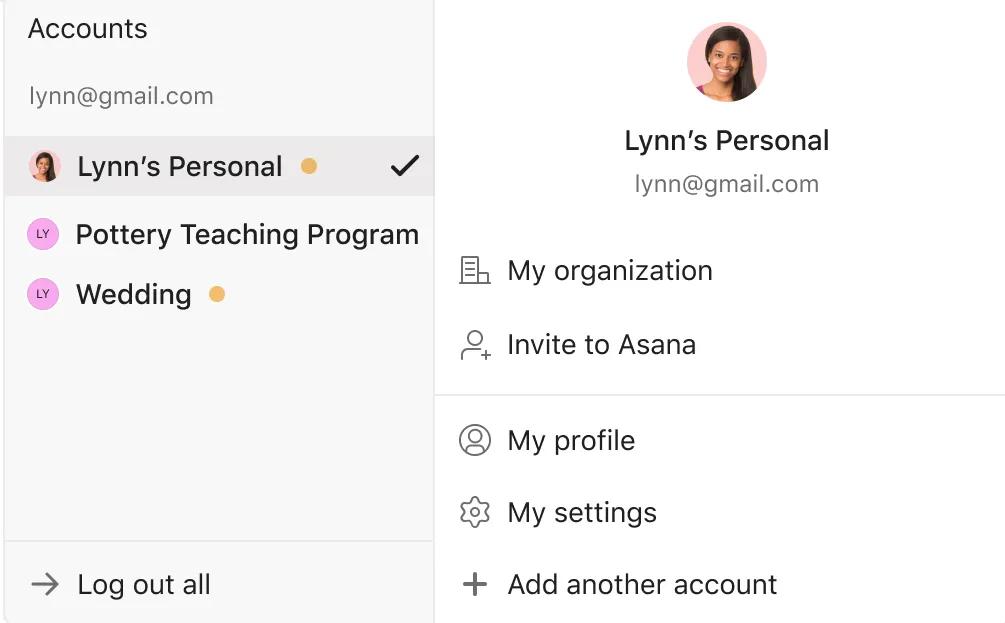The height and width of the screenshot is (623, 1005).
Task: Click the orange dot beside Lynn's Personal
Action: (x=309, y=166)
